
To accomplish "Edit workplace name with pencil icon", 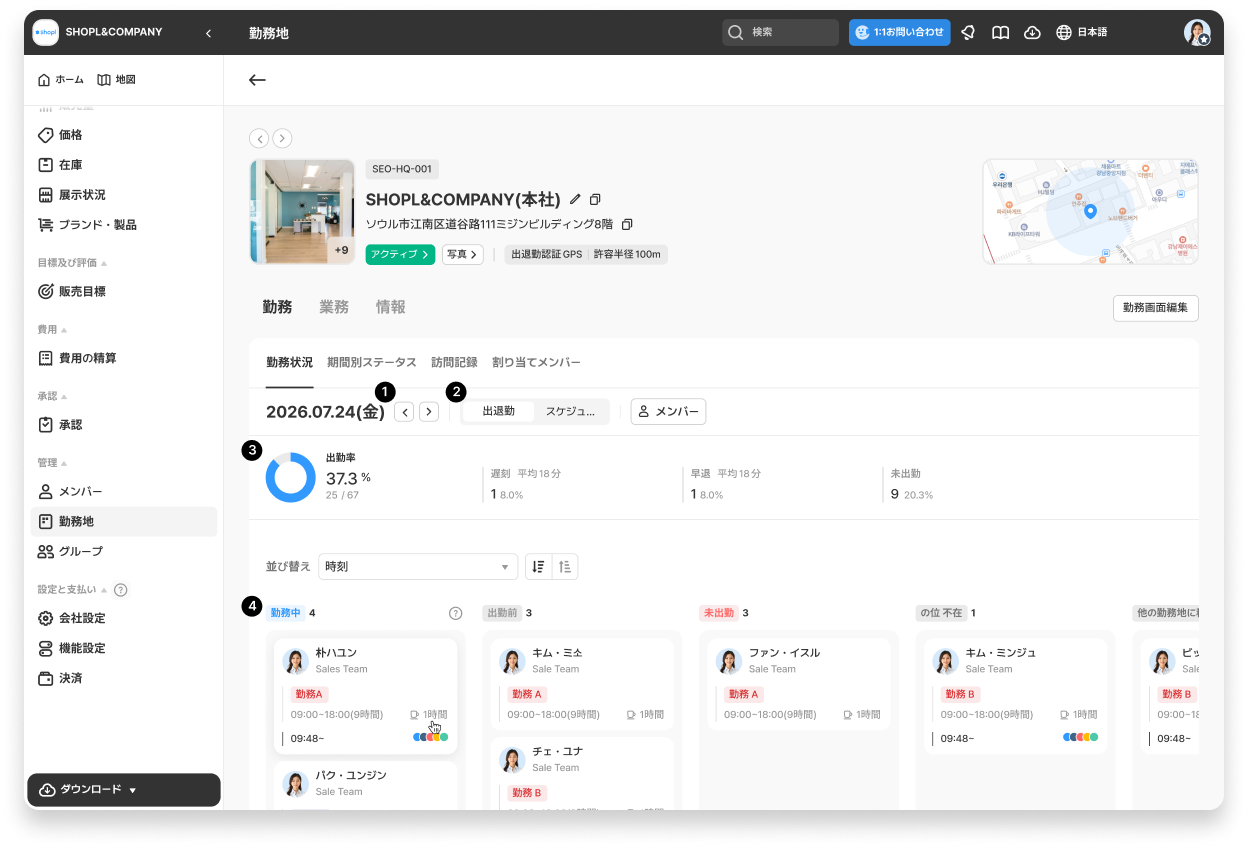I will 575,199.
